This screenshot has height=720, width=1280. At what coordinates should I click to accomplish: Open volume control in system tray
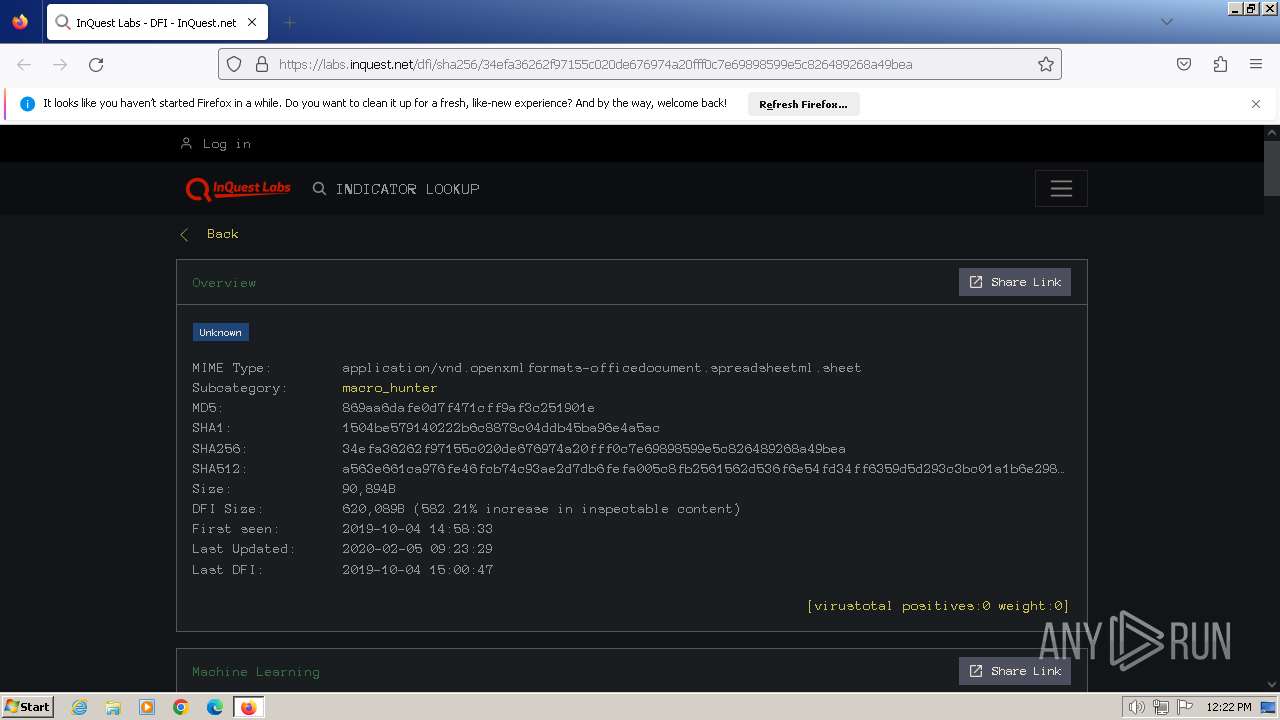click(1137, 707)
